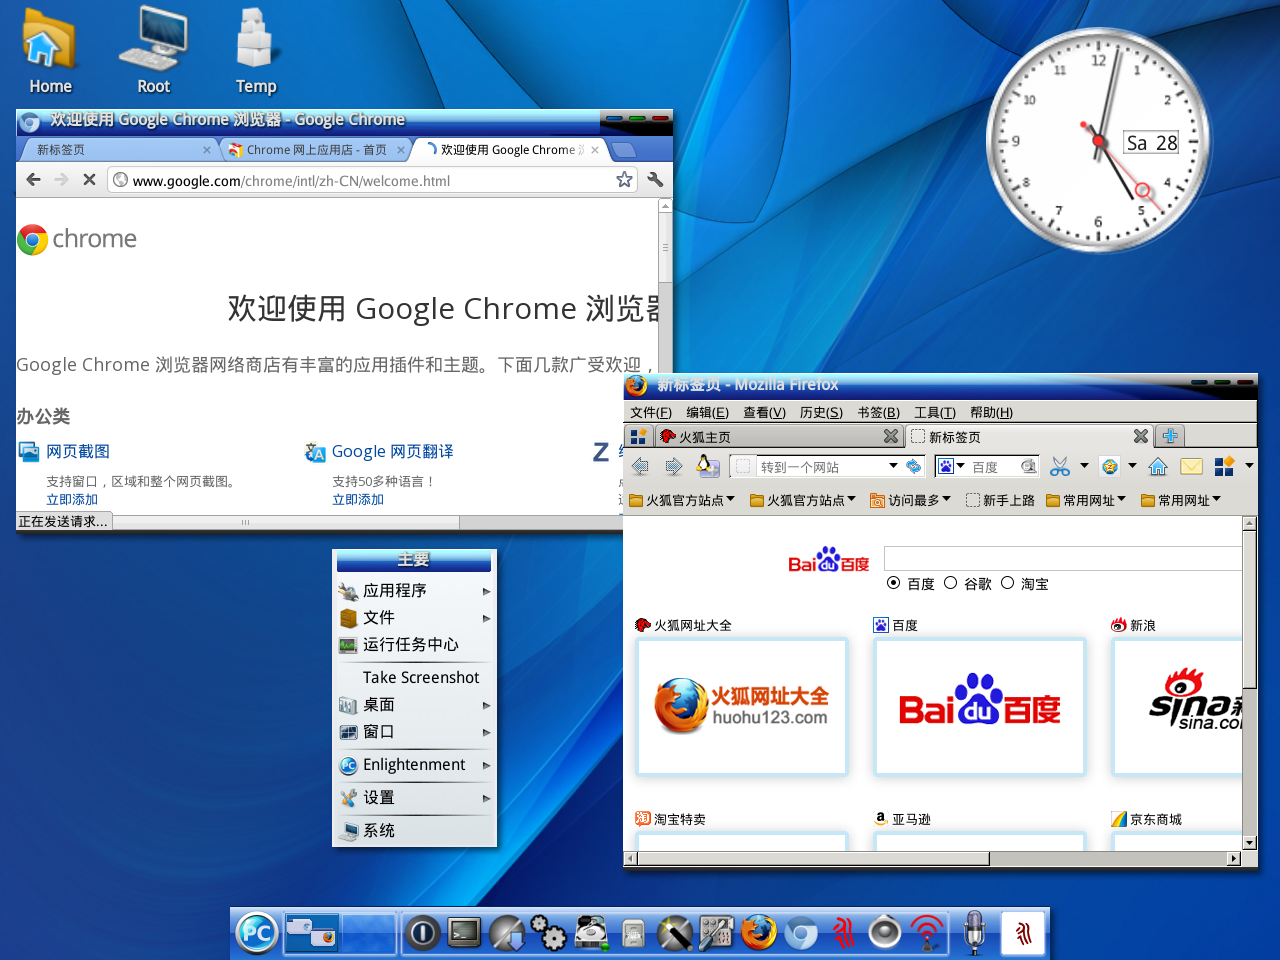Open the gears settings icon in dock
Screen dimensions: 1280x960
[x=548, y=933]
